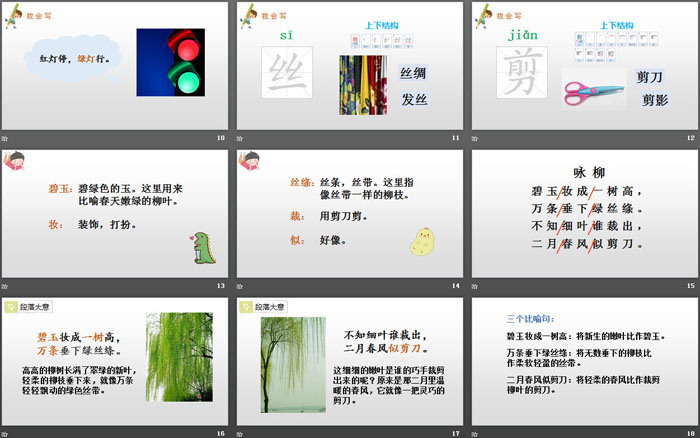
Task: Click animation star icon under slide 14
Action: click(240, 286)
